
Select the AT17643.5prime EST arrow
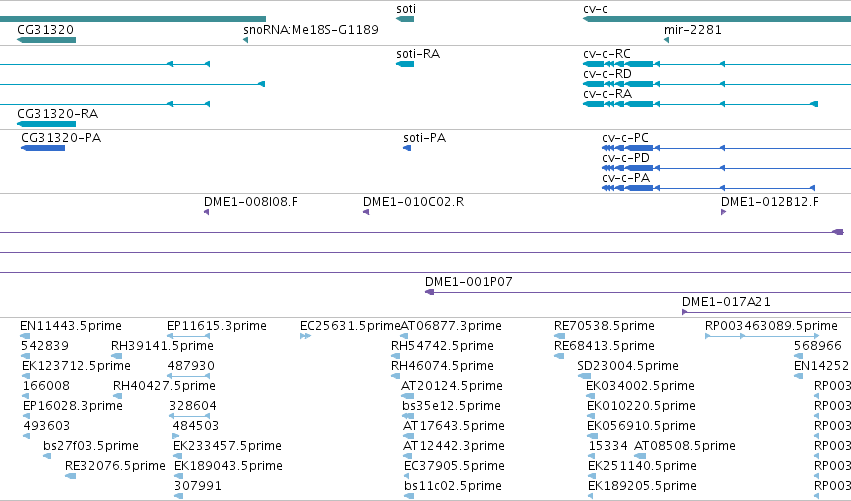coord(408,436)
